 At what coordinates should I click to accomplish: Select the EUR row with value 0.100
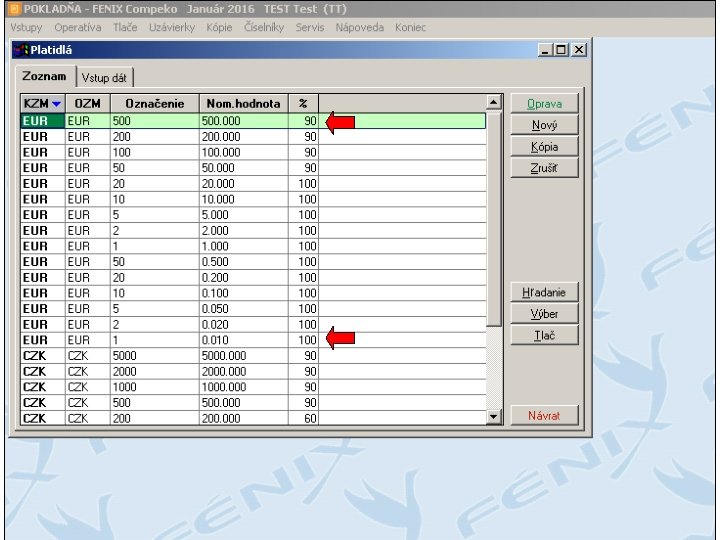coord(253,293)
